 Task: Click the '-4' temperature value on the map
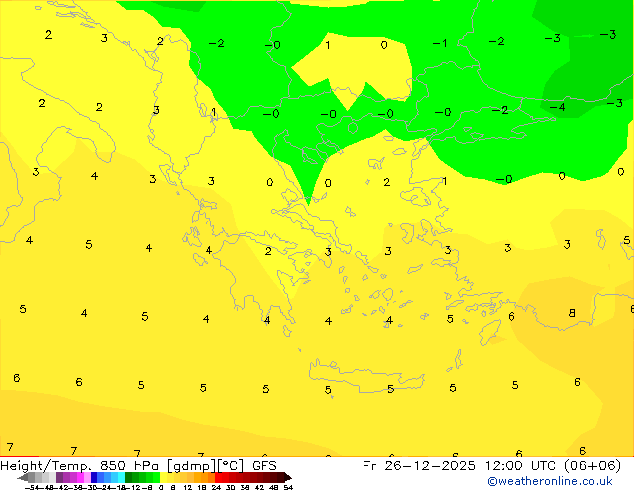(557, 108)
